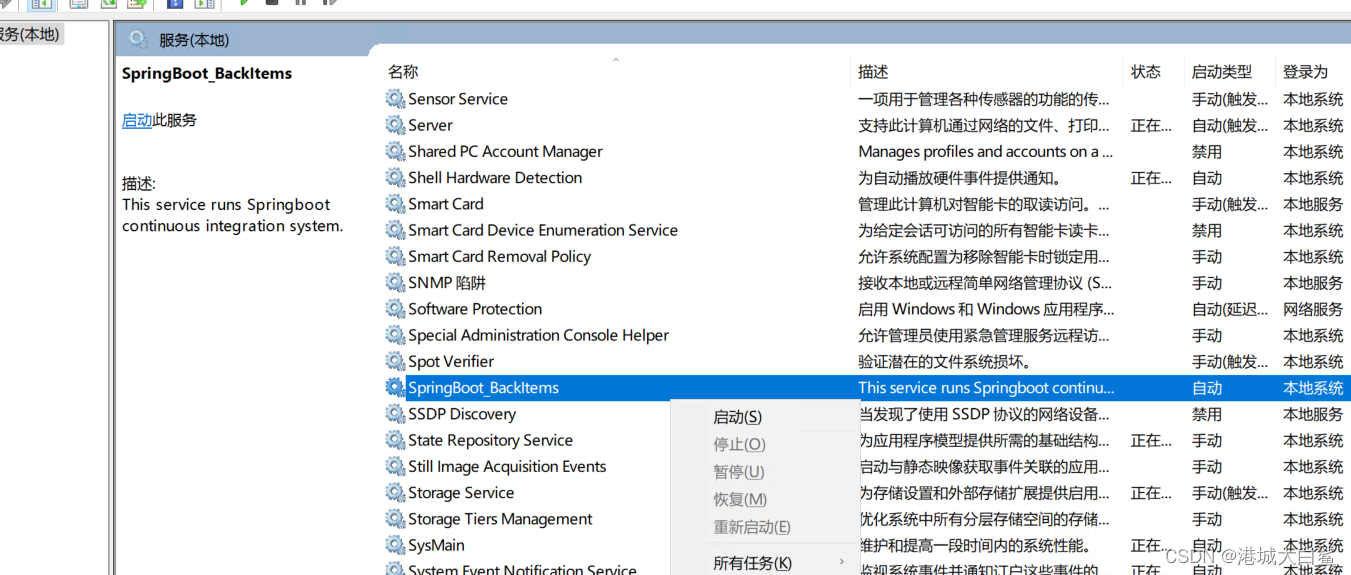Click the Storage Service gear icon
1351x575 pixels.
396,493
